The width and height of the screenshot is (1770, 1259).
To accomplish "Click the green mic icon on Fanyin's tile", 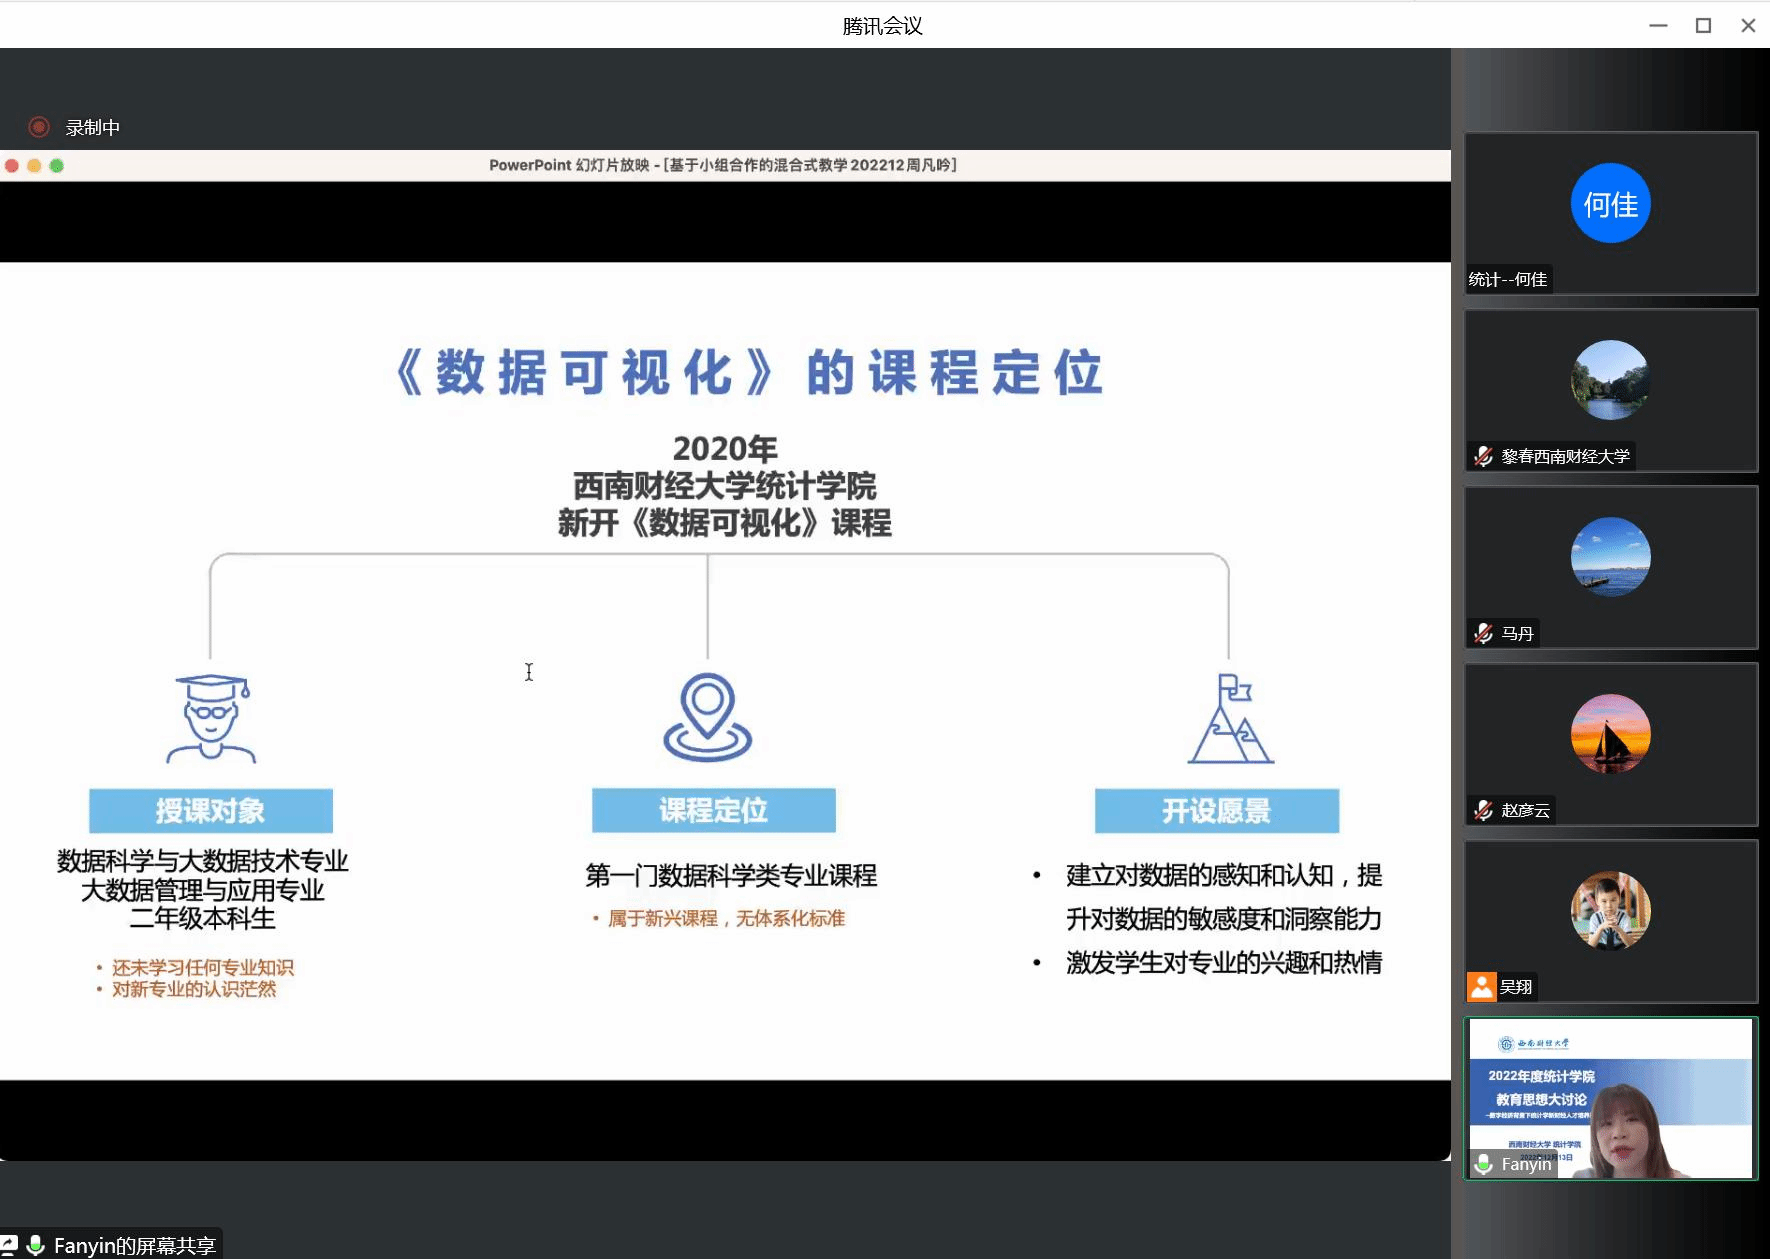I will point(1484,1164).
